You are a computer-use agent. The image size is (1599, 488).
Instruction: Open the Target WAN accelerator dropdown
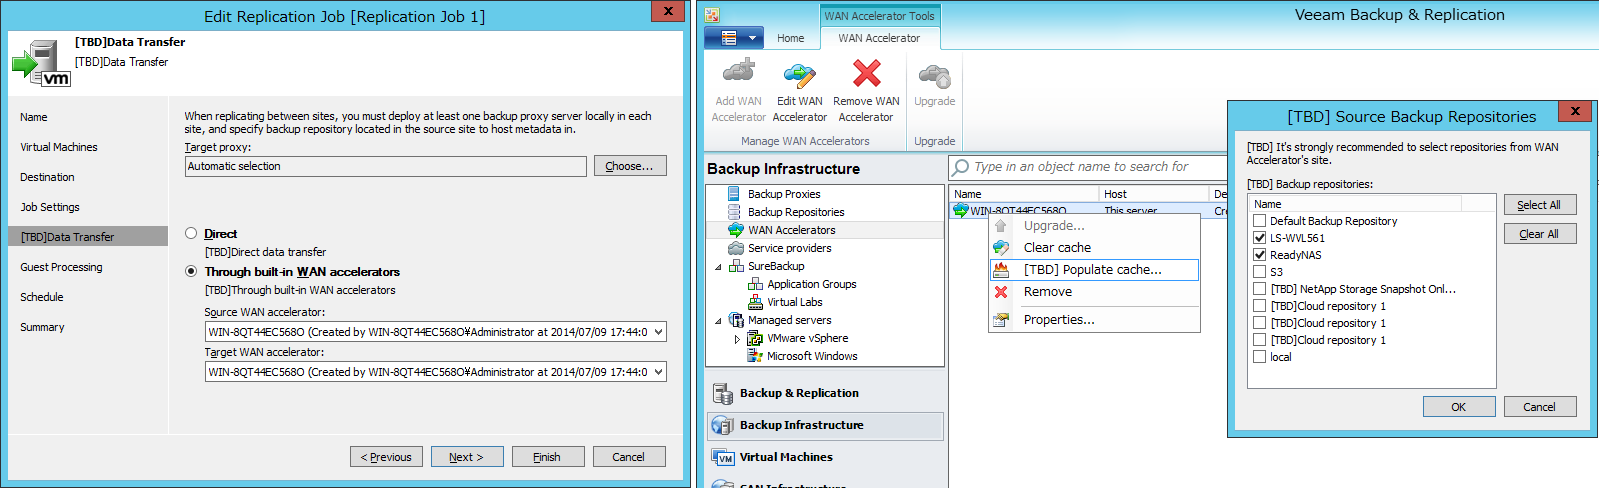(658, 372)
